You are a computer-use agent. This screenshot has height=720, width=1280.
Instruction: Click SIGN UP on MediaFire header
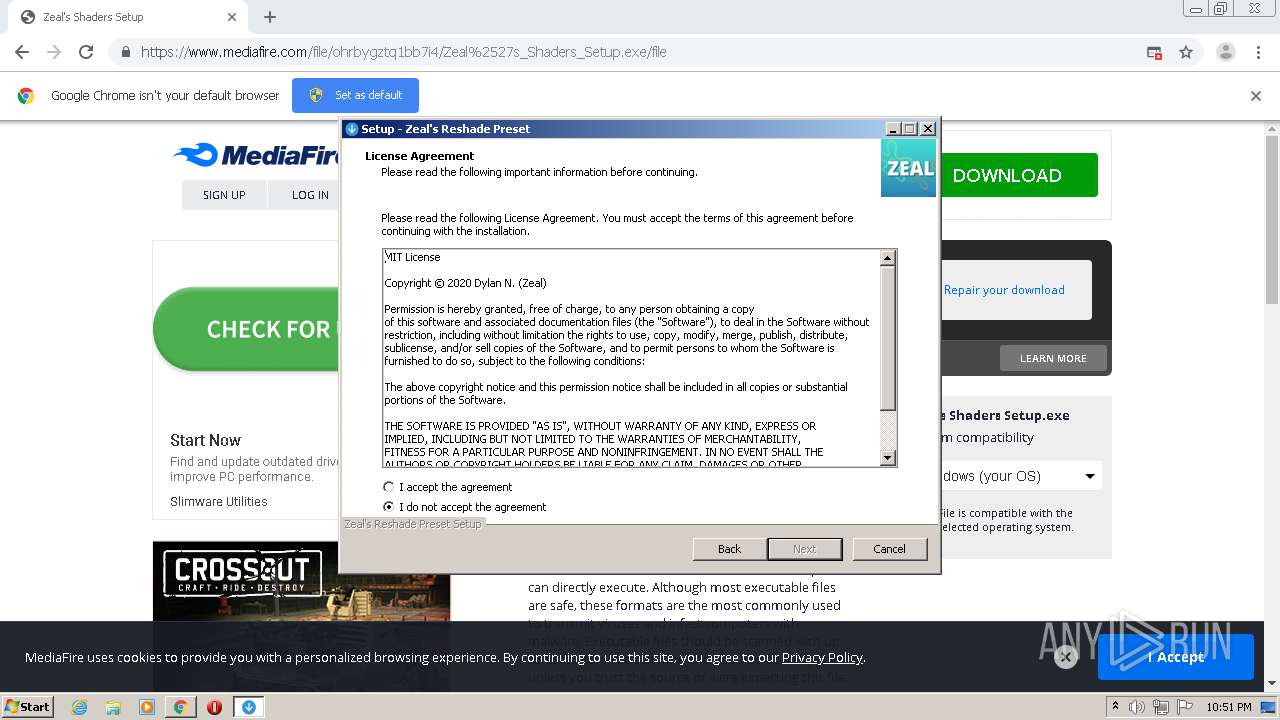point(224,195)
